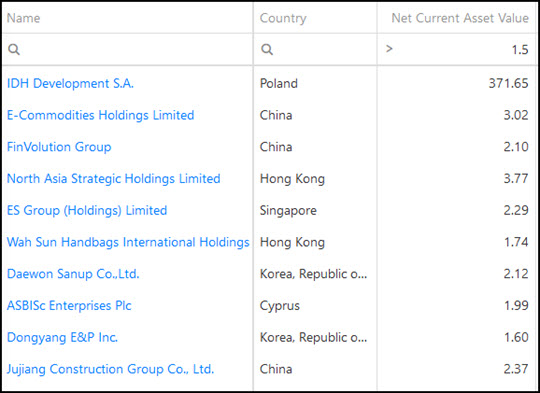Sort by the Country column header
The height and width of the screenshot is (393, 540).
pyautogui.click(x=283, y=18)
